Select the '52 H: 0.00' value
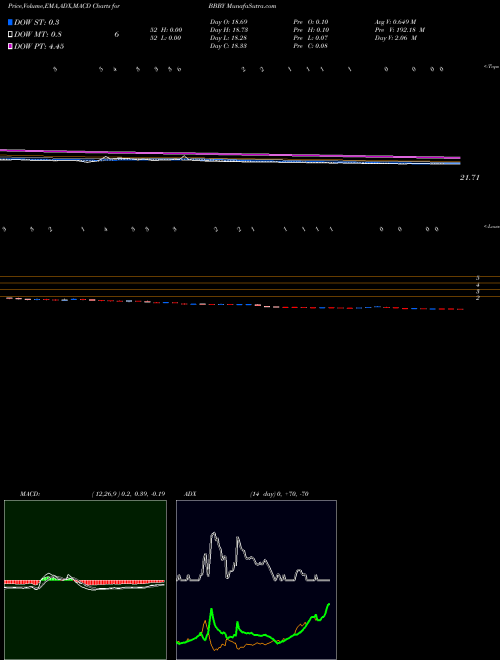The height and width of the screenshot is (660, 500). 165,30
